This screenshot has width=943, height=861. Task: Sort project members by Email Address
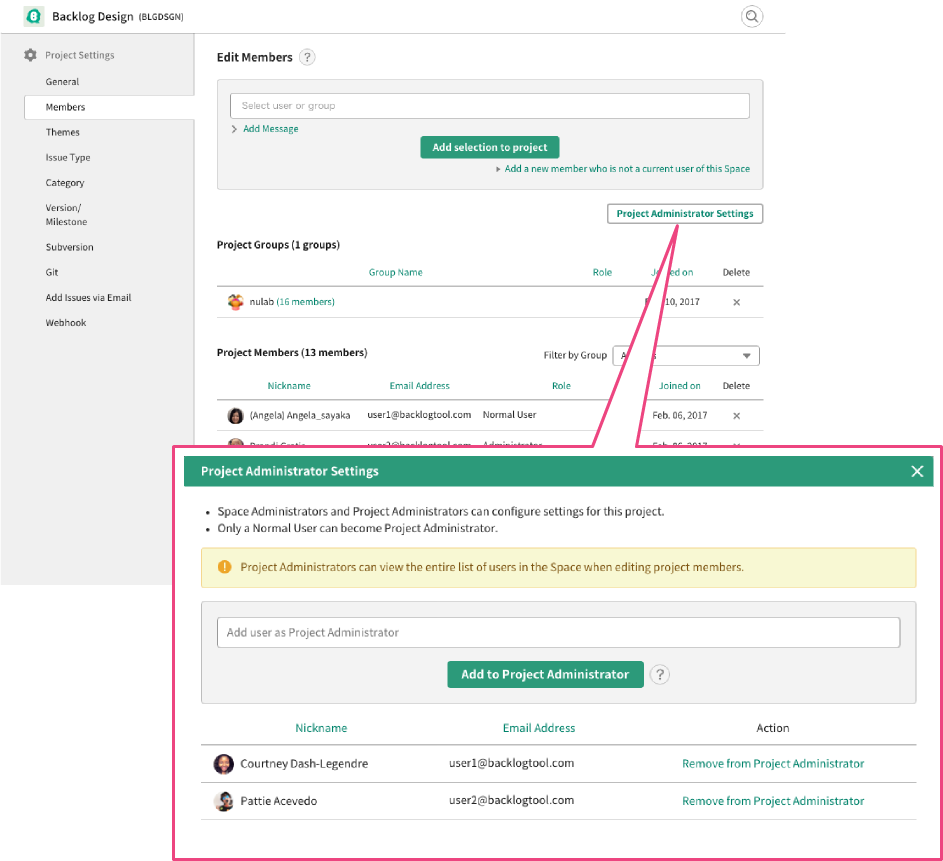[419, 386]
